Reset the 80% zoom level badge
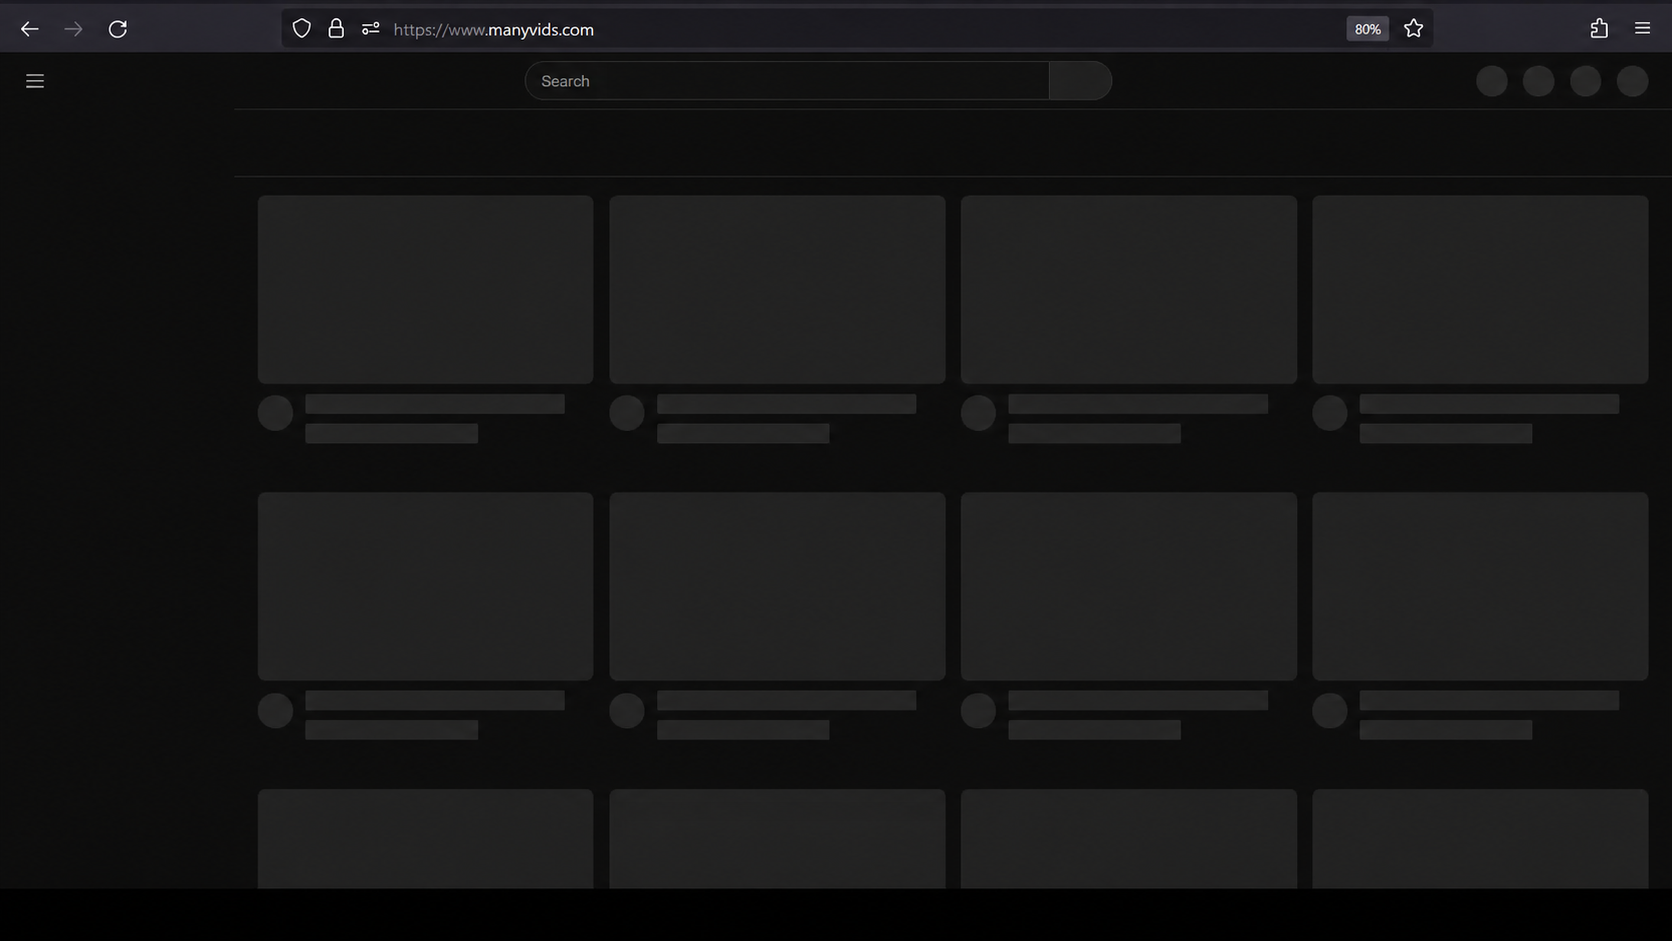The height and width of the screenshot is (941, 1672). (1367, 29)
